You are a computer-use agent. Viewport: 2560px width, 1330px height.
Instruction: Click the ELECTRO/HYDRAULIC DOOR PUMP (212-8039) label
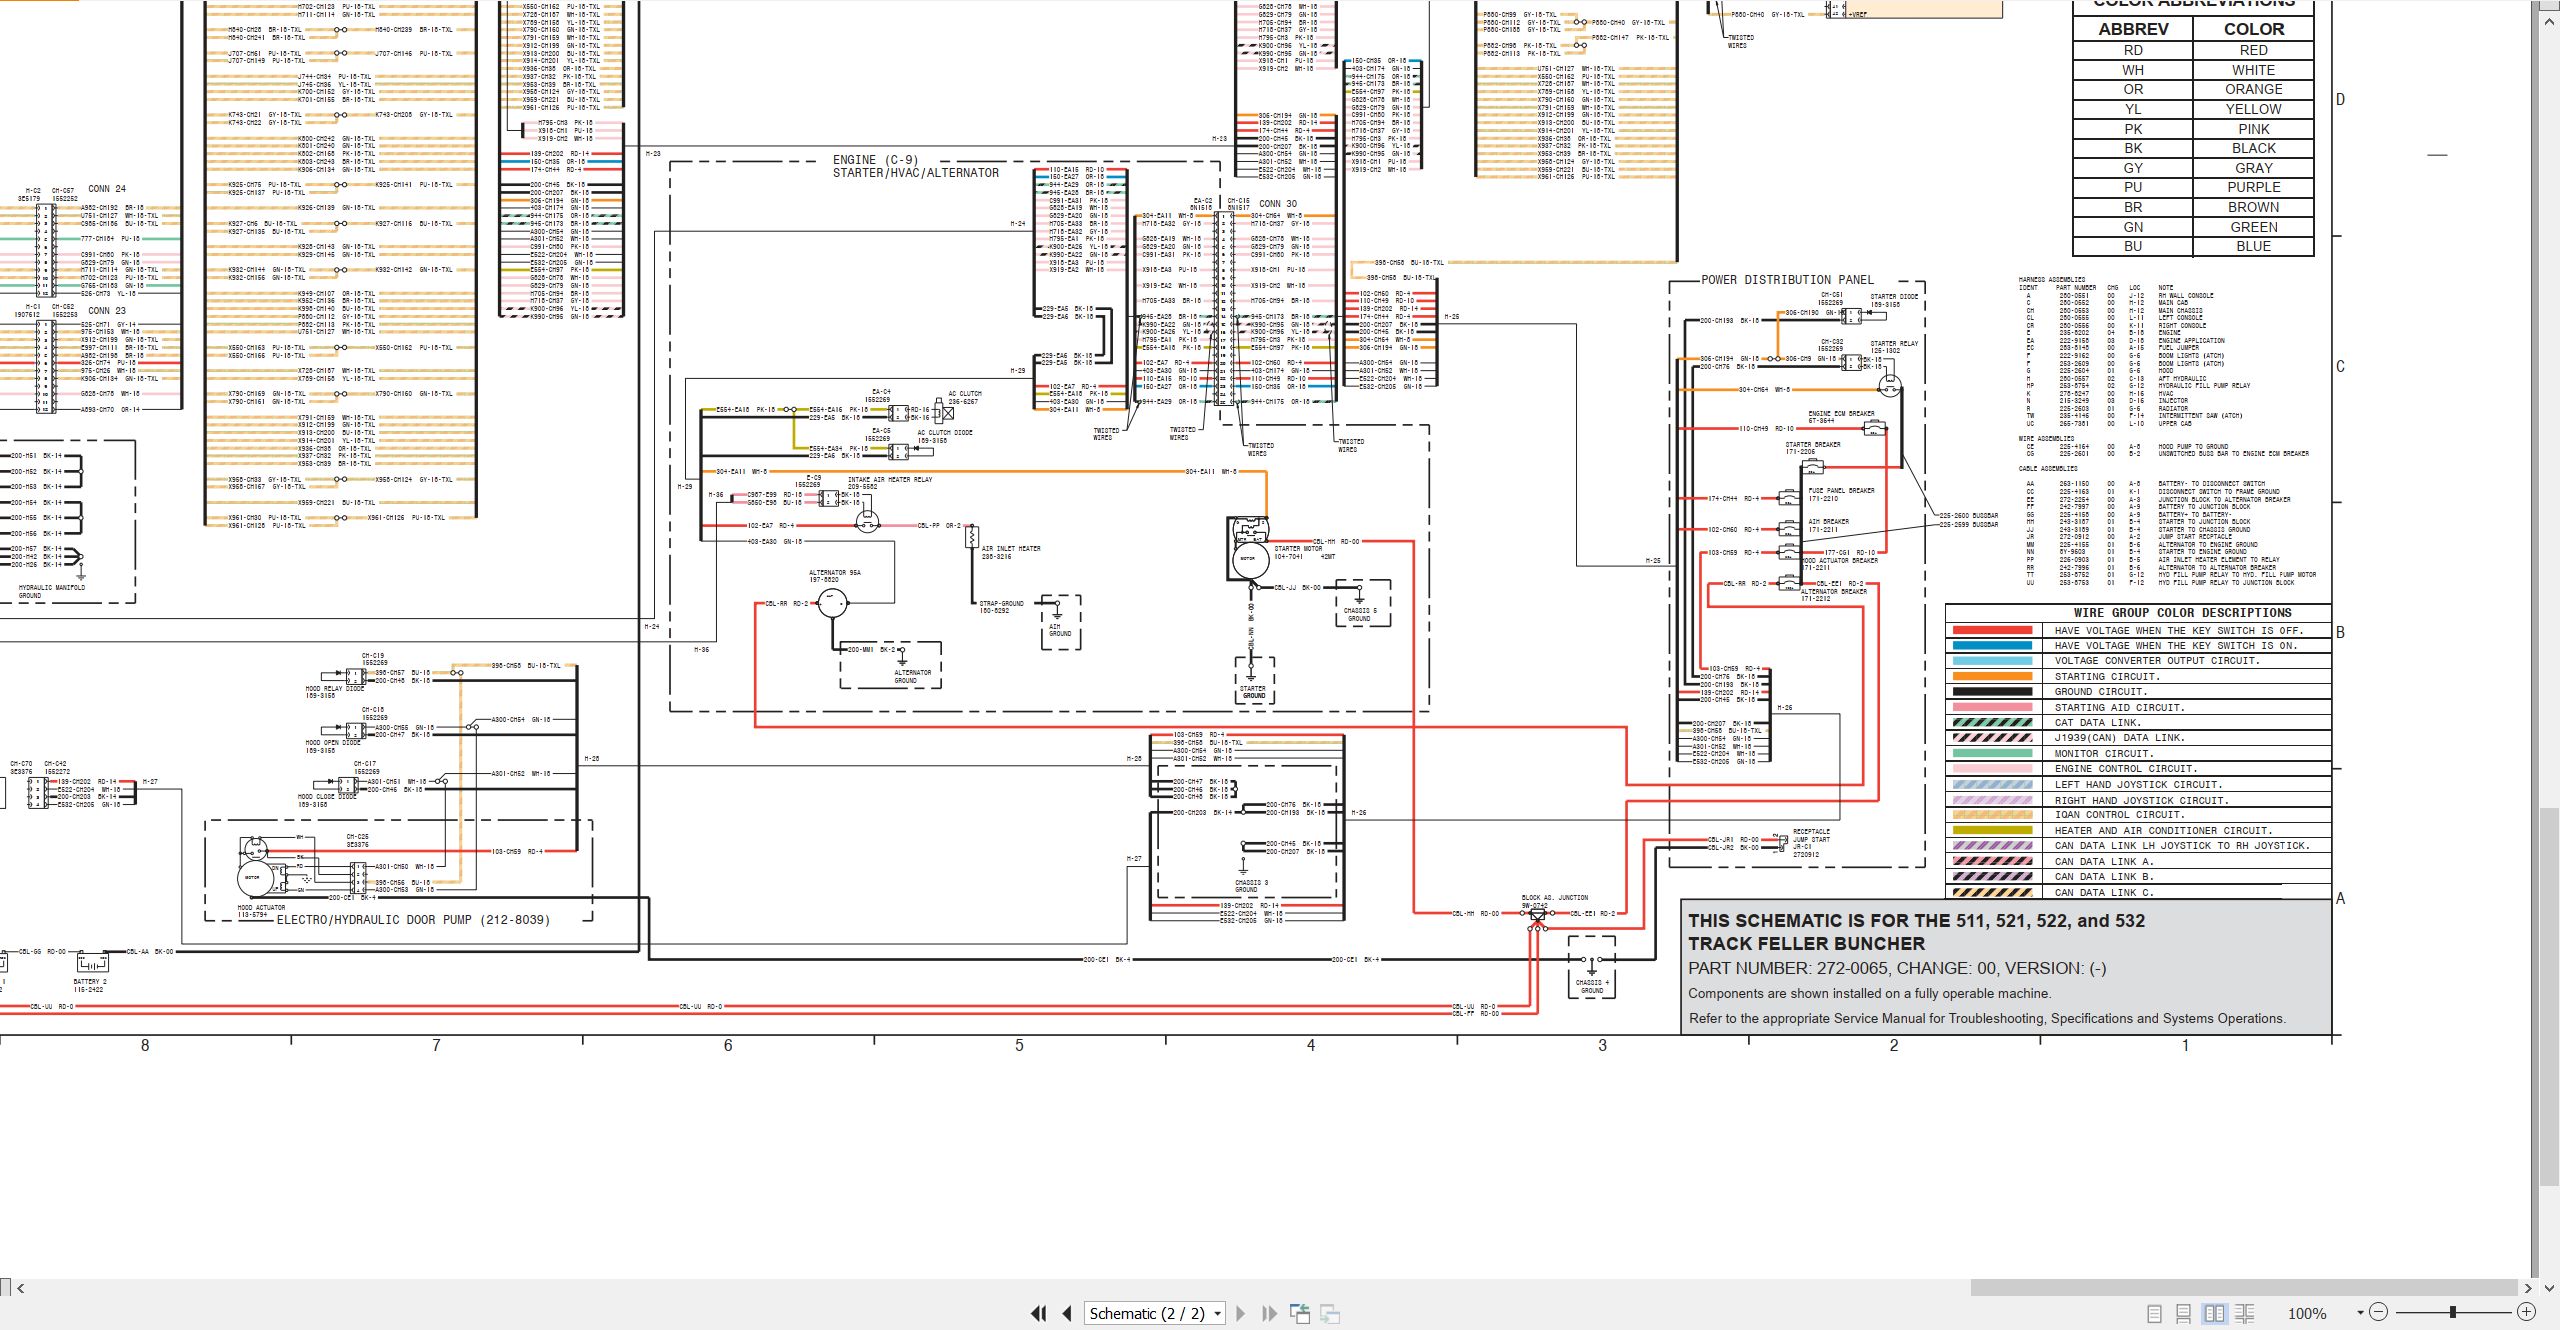tap(413, 920)
